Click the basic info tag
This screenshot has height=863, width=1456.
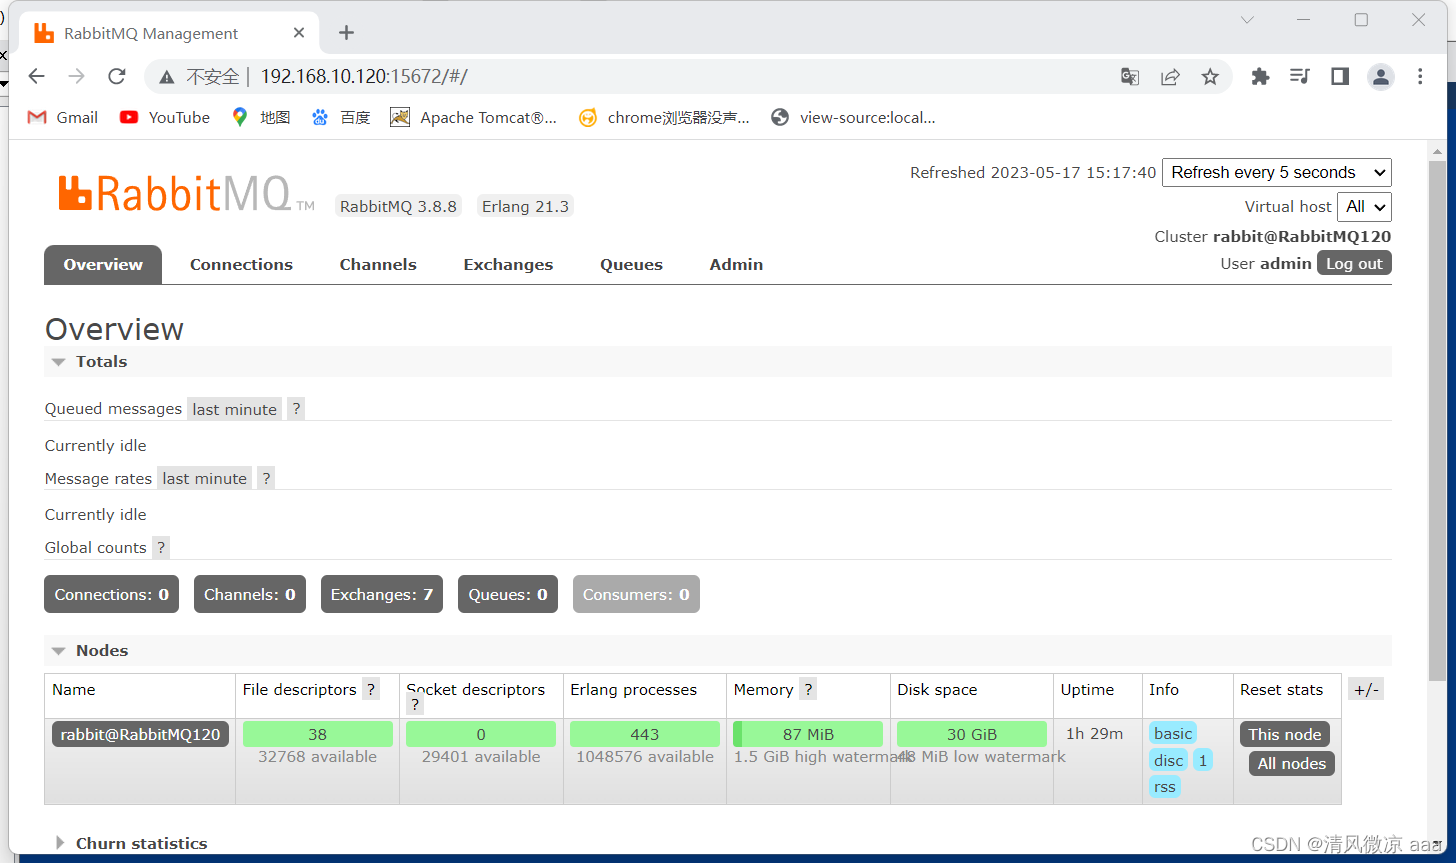click(x=1173, y=733)
